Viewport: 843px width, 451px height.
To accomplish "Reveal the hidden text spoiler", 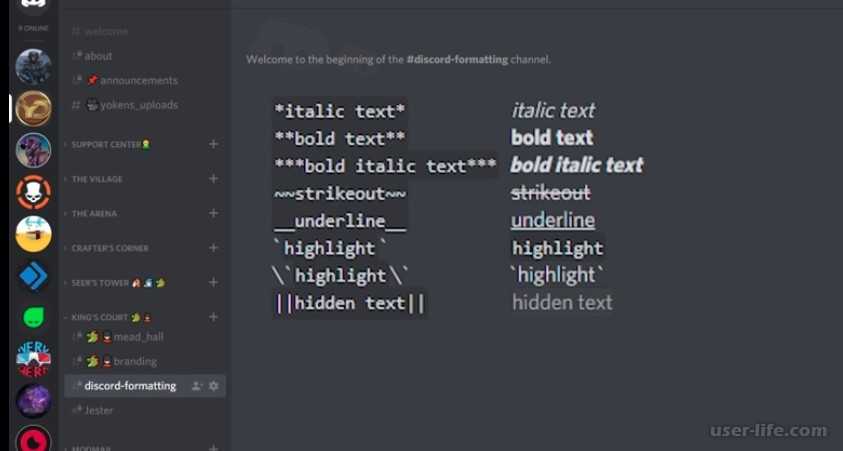I will 562,302.
